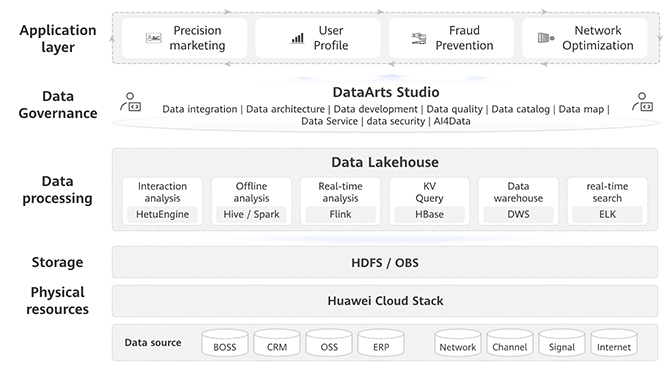
Task: Click the Offline analysis label
Action: 251,192
